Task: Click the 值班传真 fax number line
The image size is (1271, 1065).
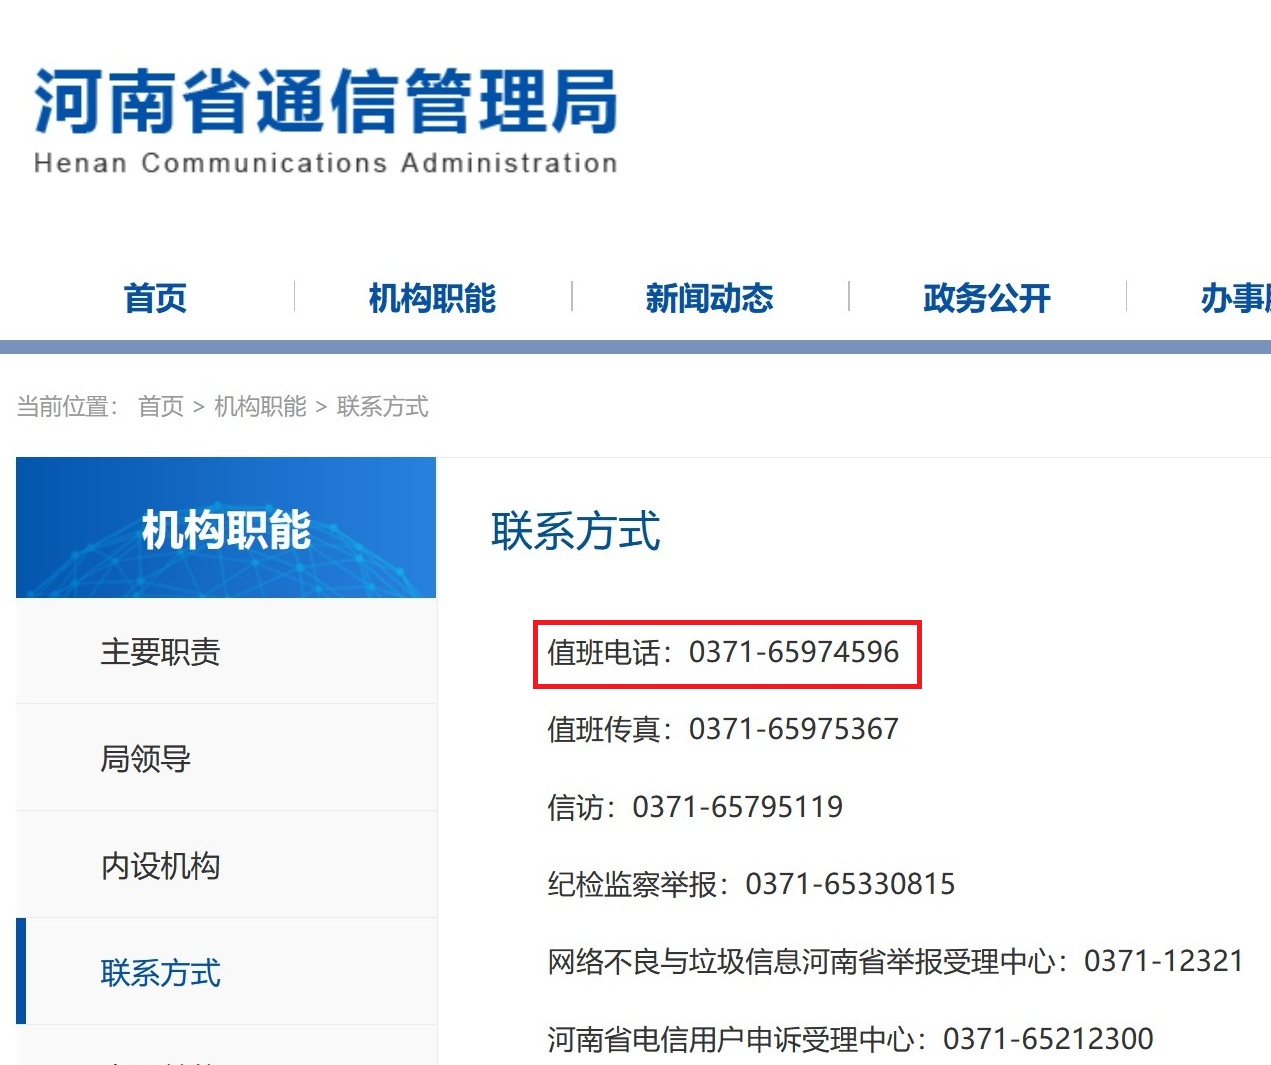Action: click(723, 730)
